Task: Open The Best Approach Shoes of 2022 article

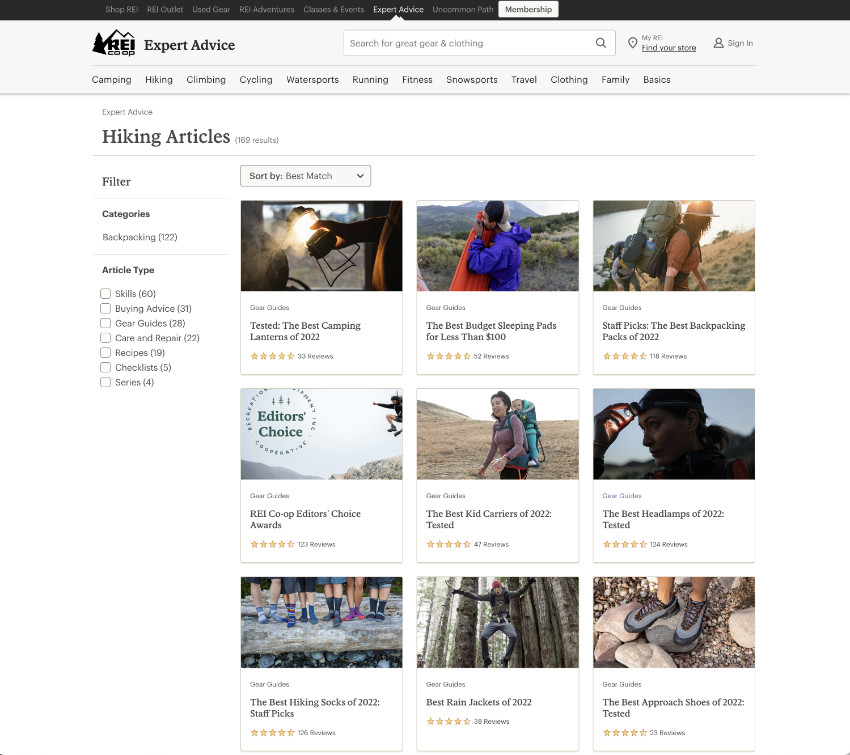Action: 673,708
